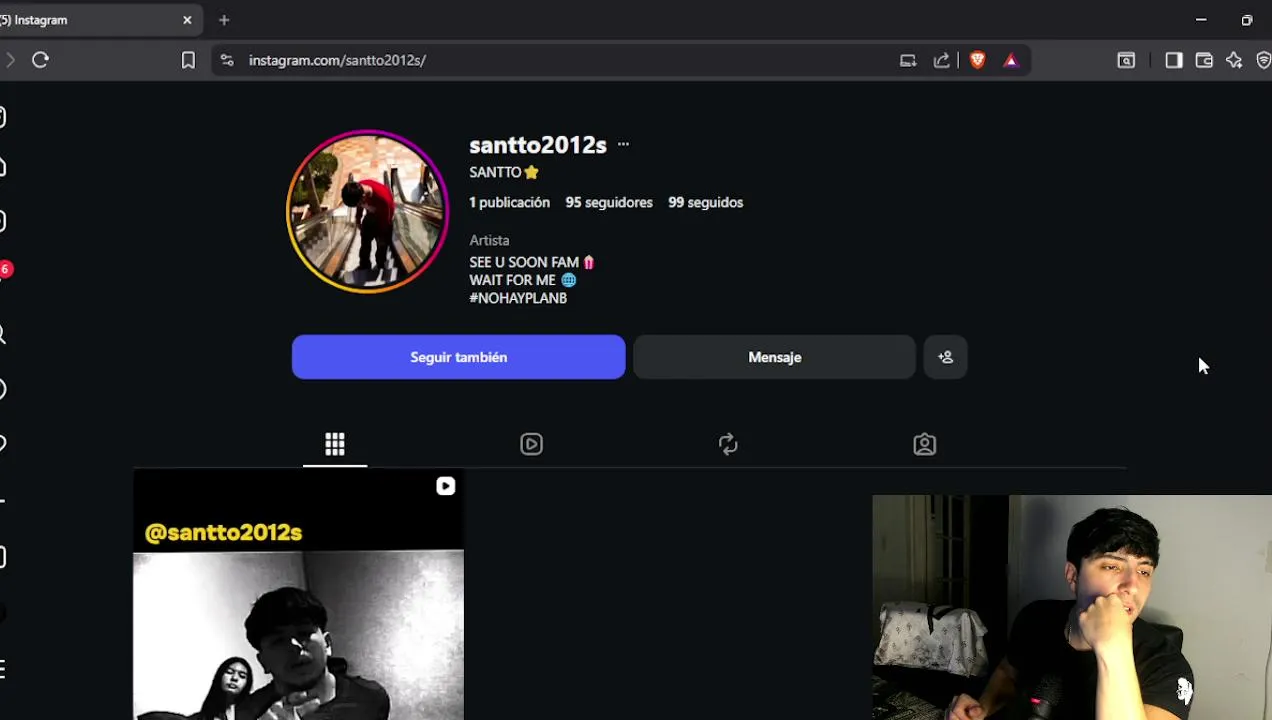The height and width of the screenshot is (720, 1272).
Task: Open the #NOHAYPLANB hashtag link
Action: [518, 298]
